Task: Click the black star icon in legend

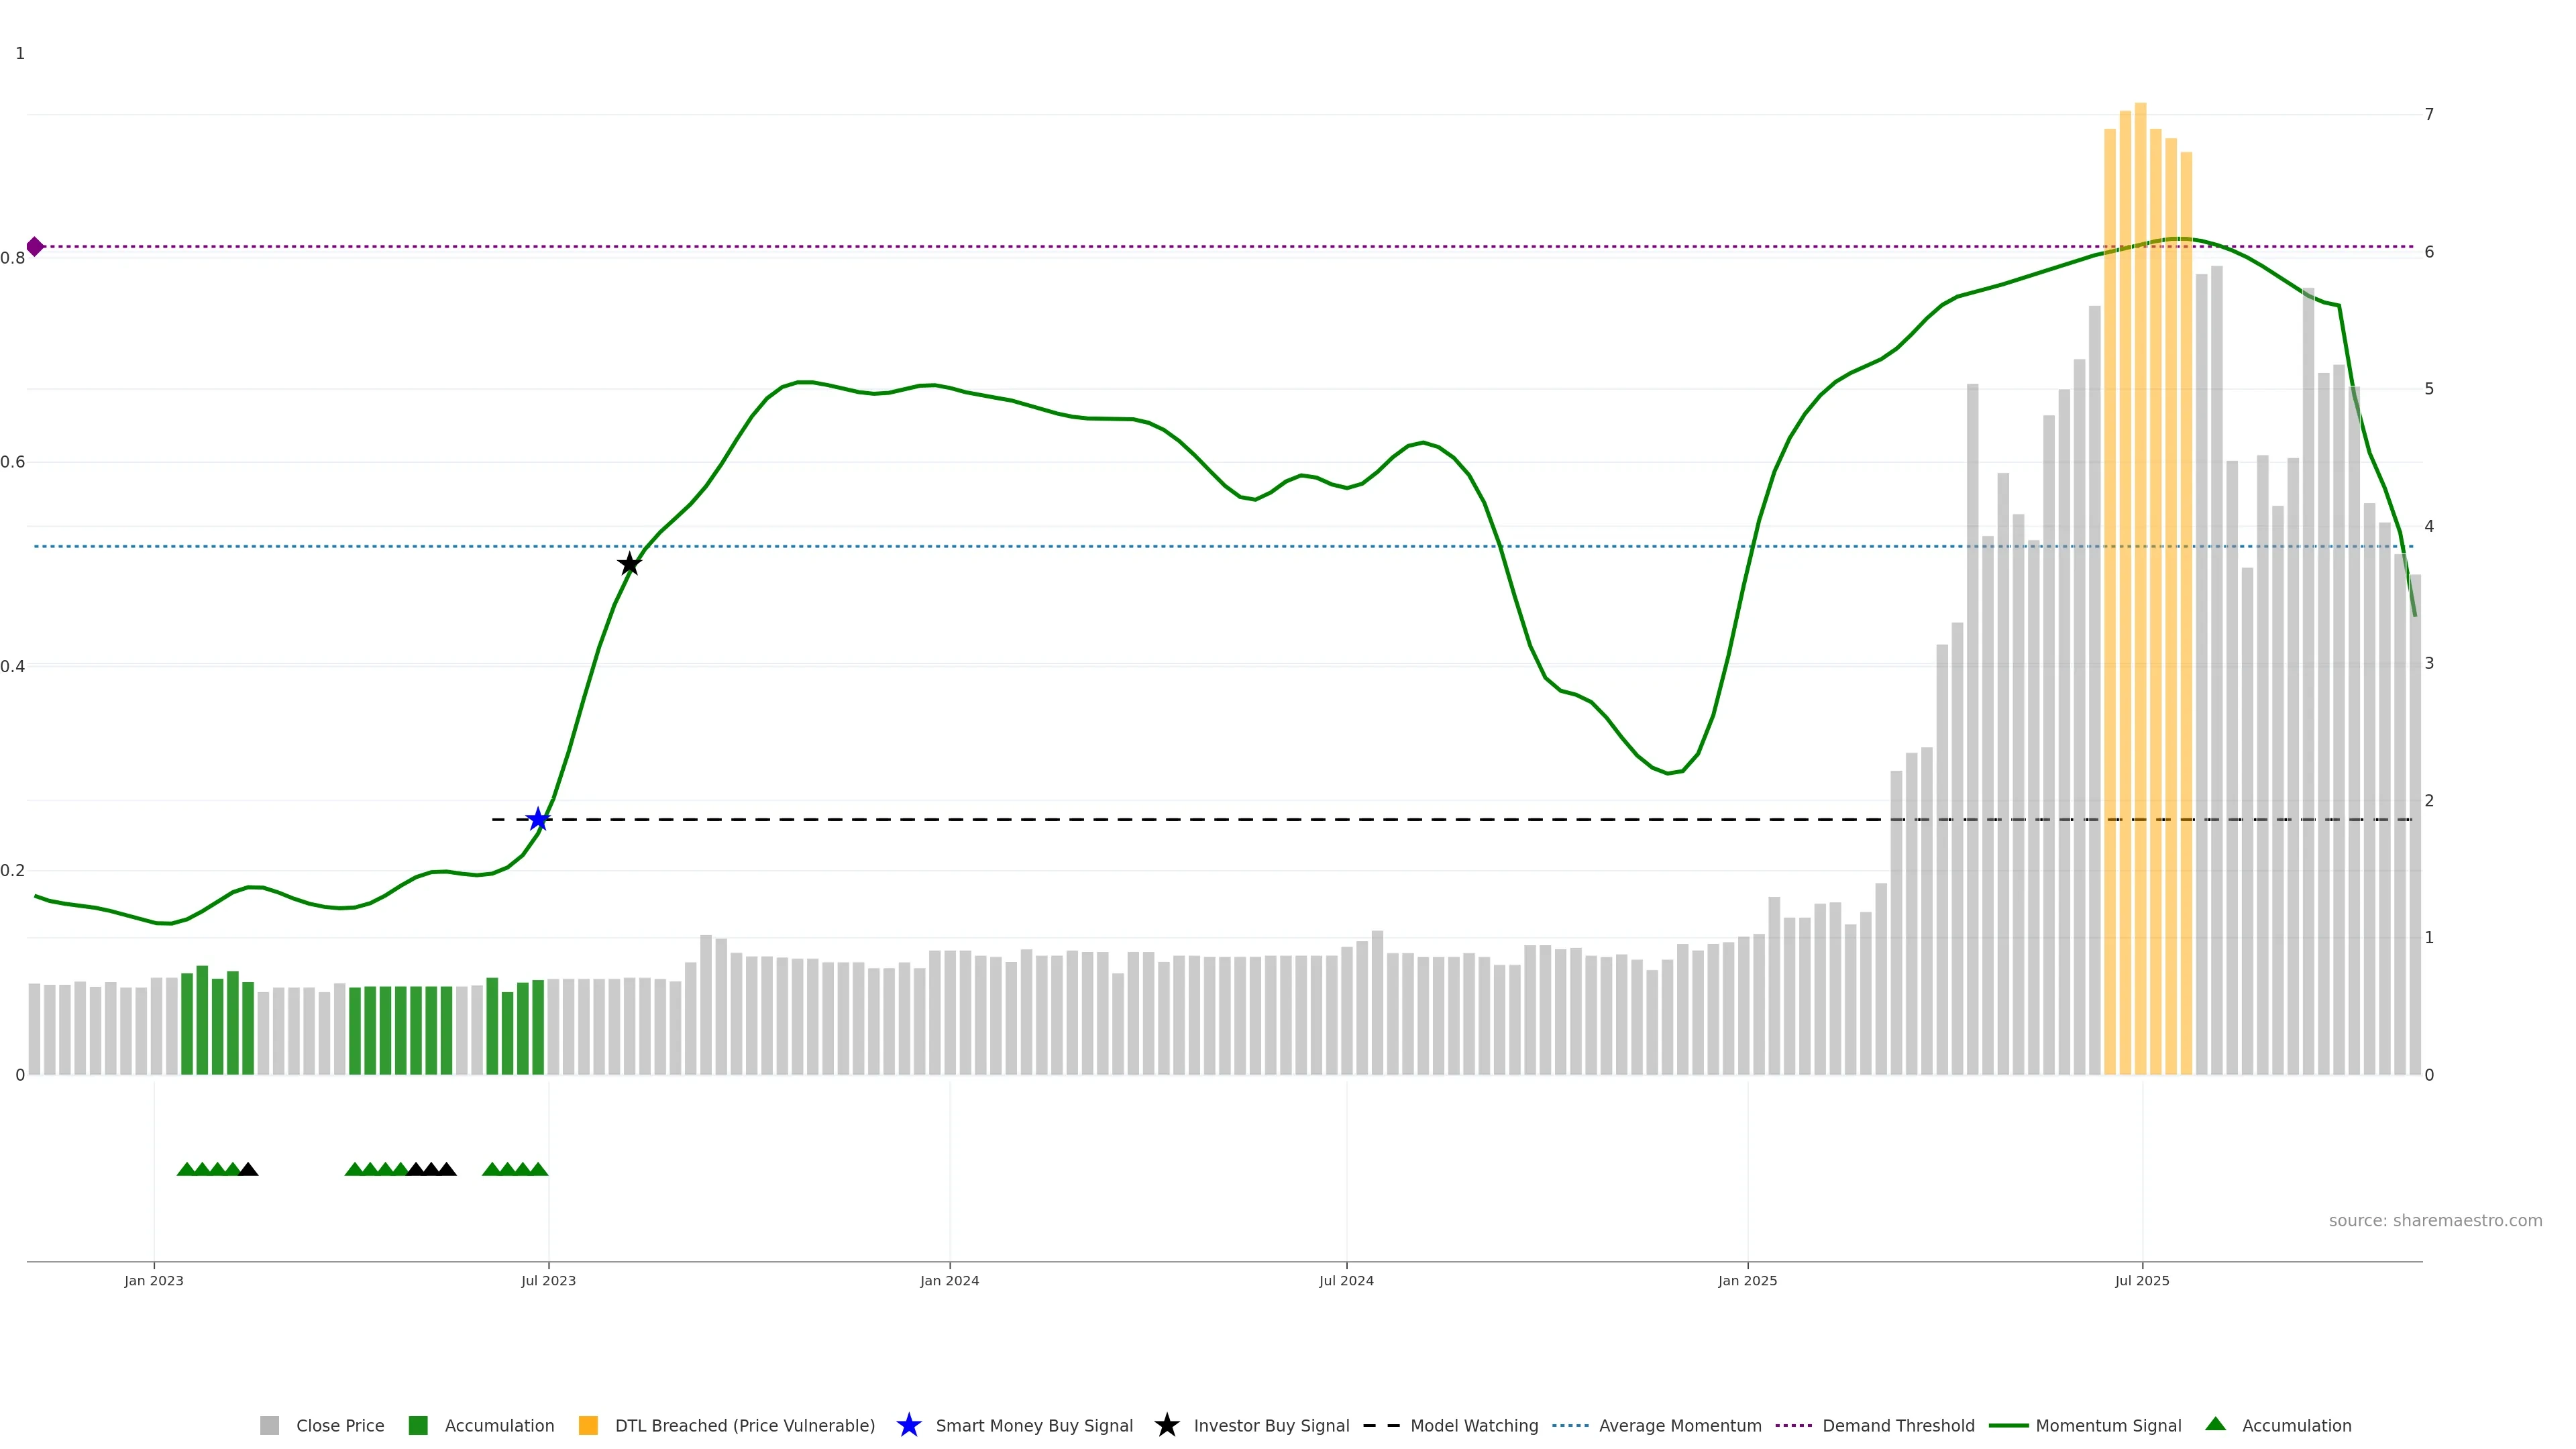Action: point(1166,1425)
